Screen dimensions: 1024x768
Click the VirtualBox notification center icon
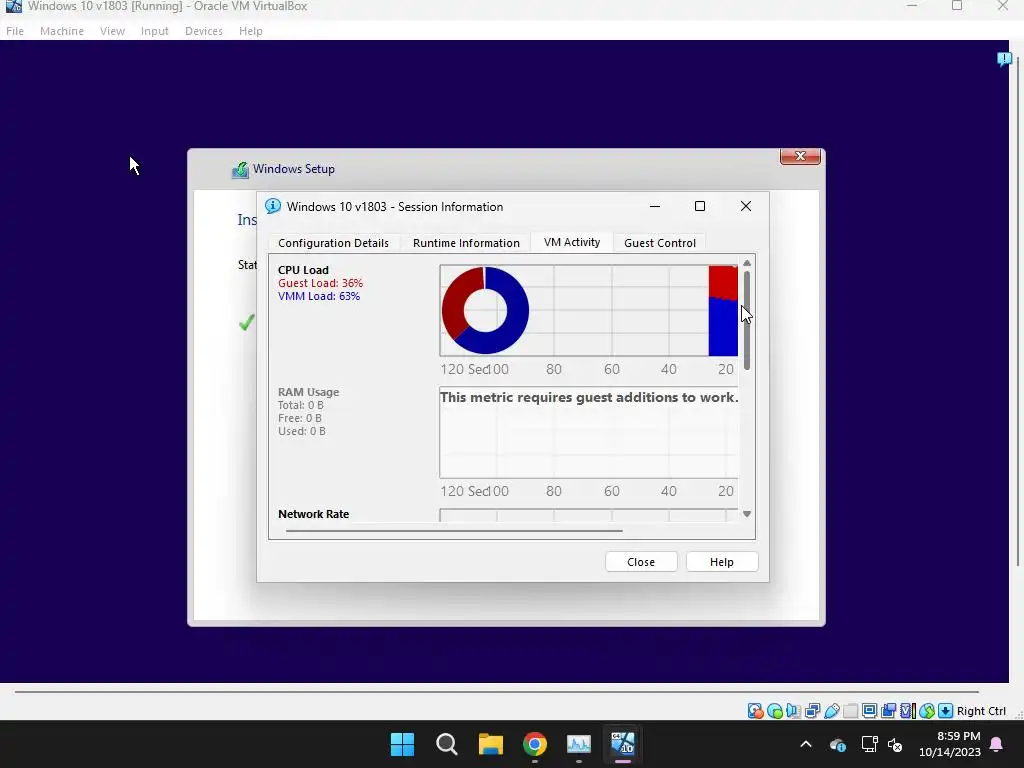click(x=1004, y=59)
